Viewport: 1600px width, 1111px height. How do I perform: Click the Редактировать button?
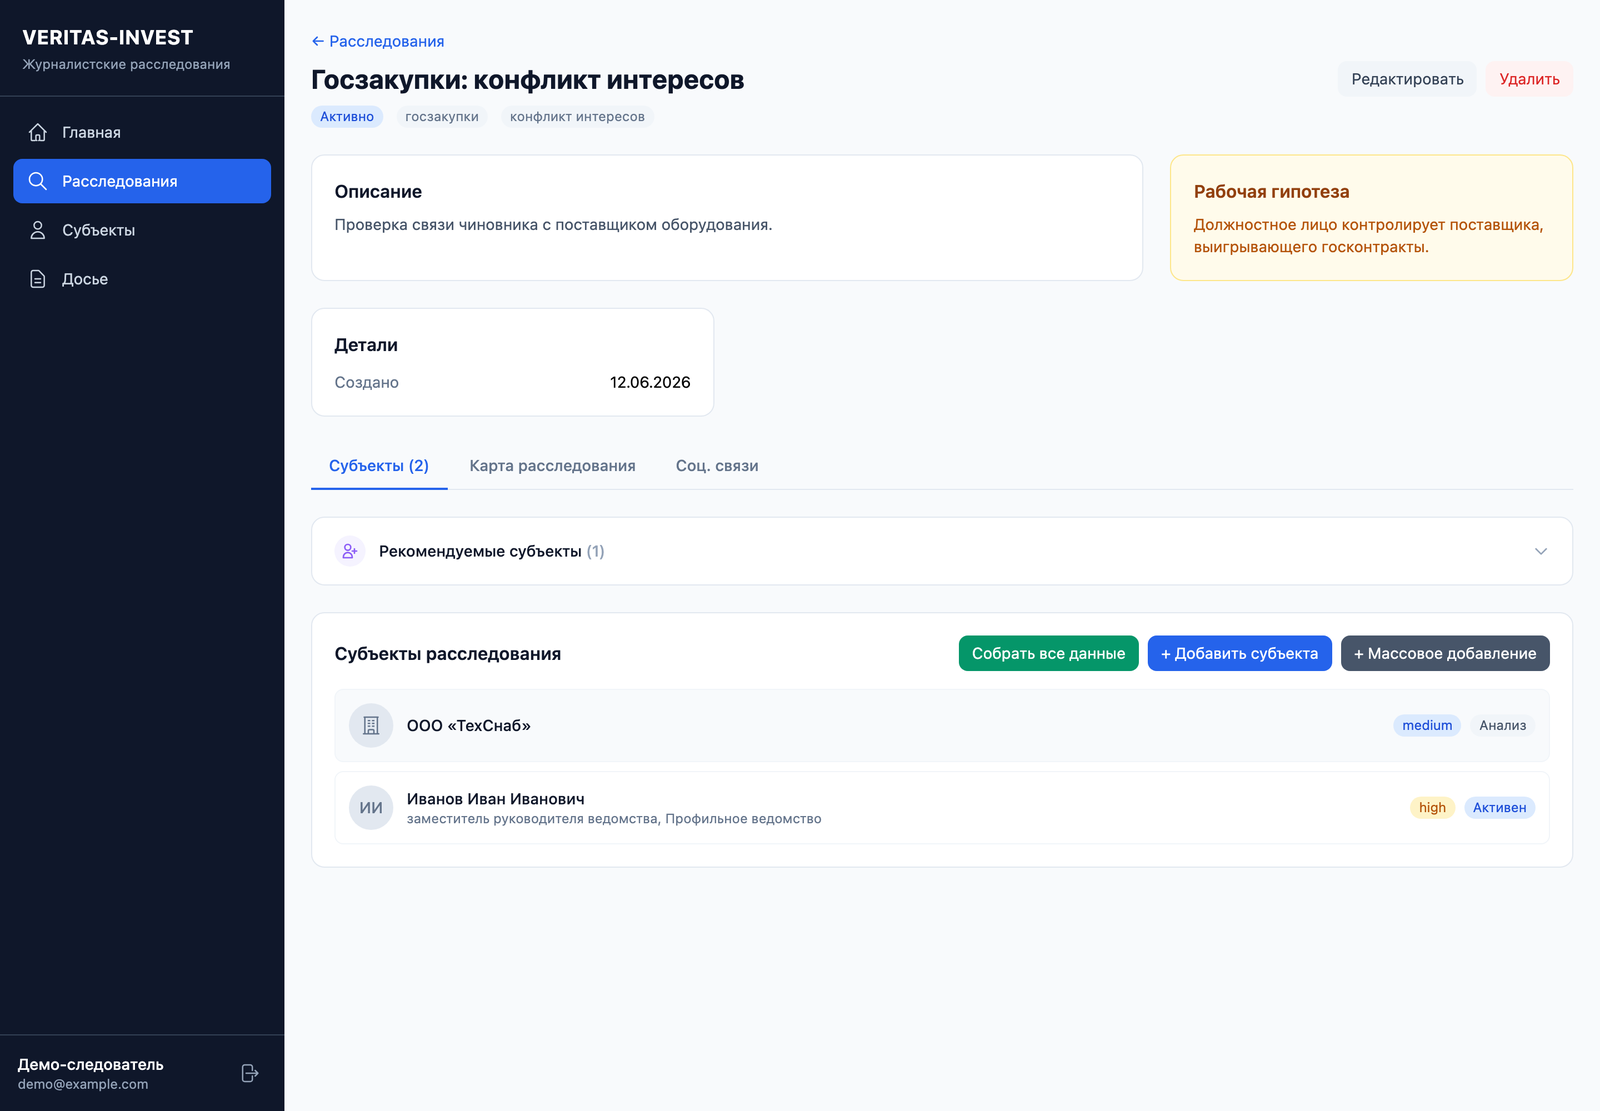1407,79
